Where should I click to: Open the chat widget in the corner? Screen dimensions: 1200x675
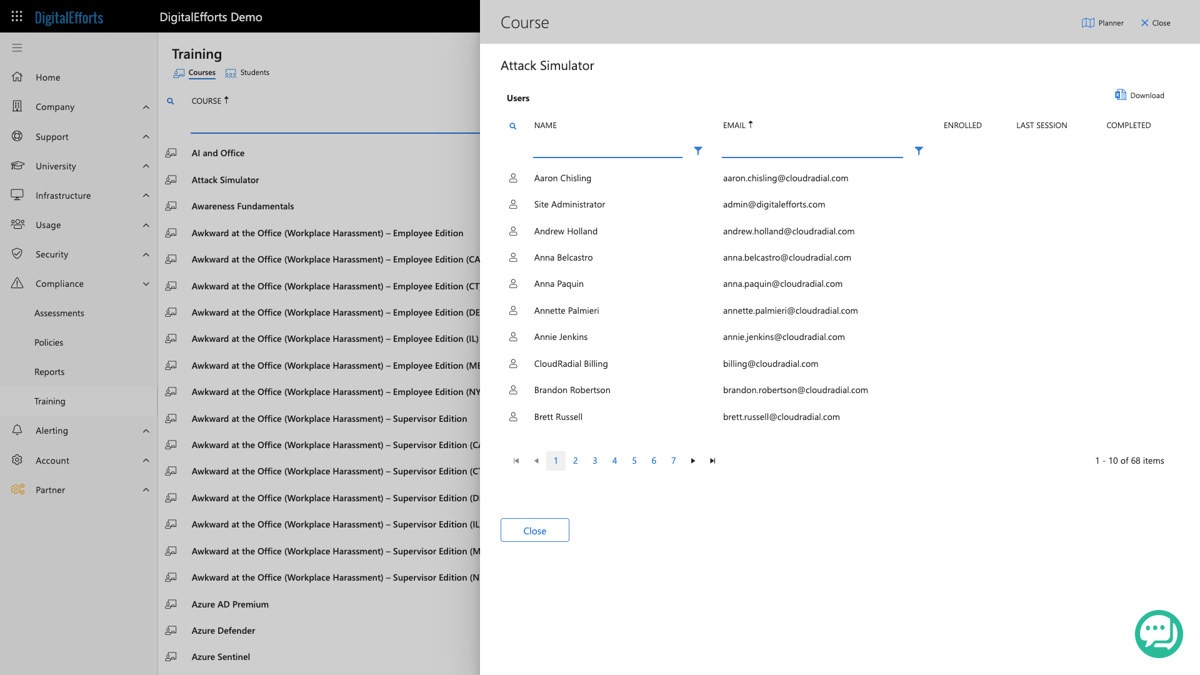(x=1158, y=633)
